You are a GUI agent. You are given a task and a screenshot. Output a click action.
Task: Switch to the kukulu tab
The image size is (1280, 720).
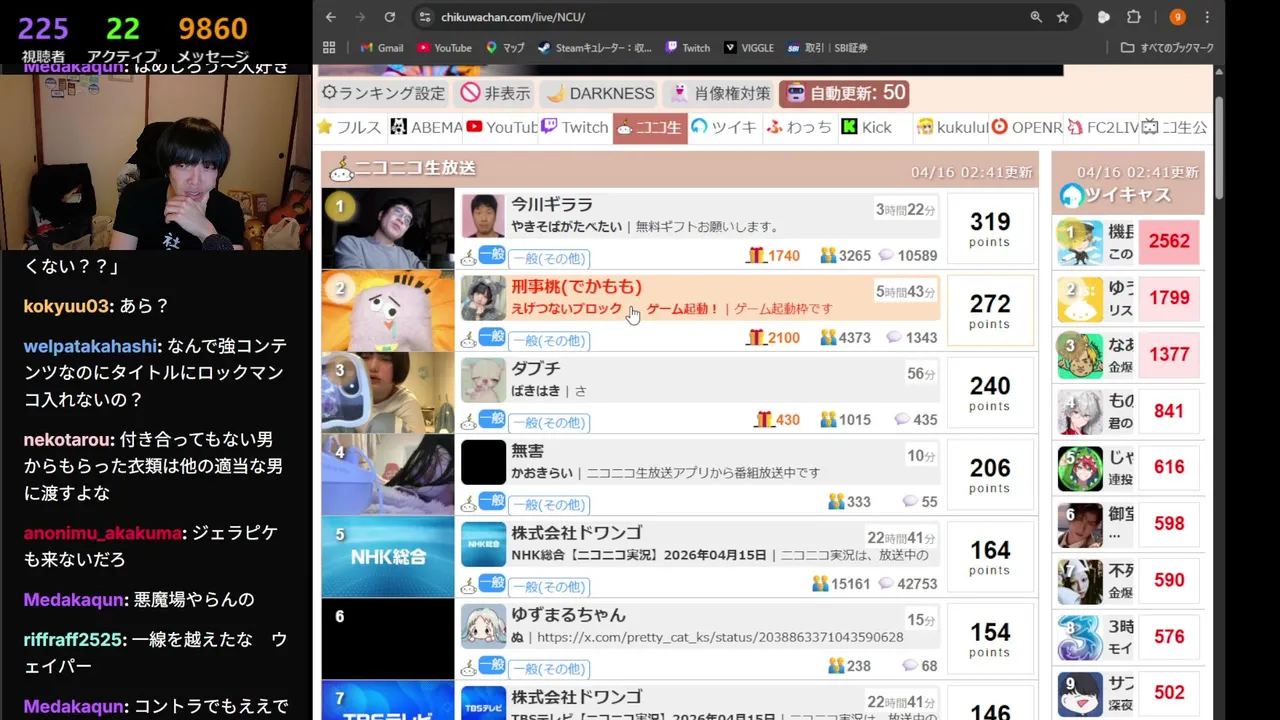pos(952,127)
